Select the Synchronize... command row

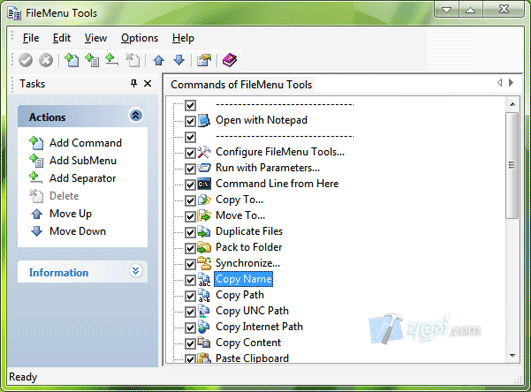pos(248,263)
